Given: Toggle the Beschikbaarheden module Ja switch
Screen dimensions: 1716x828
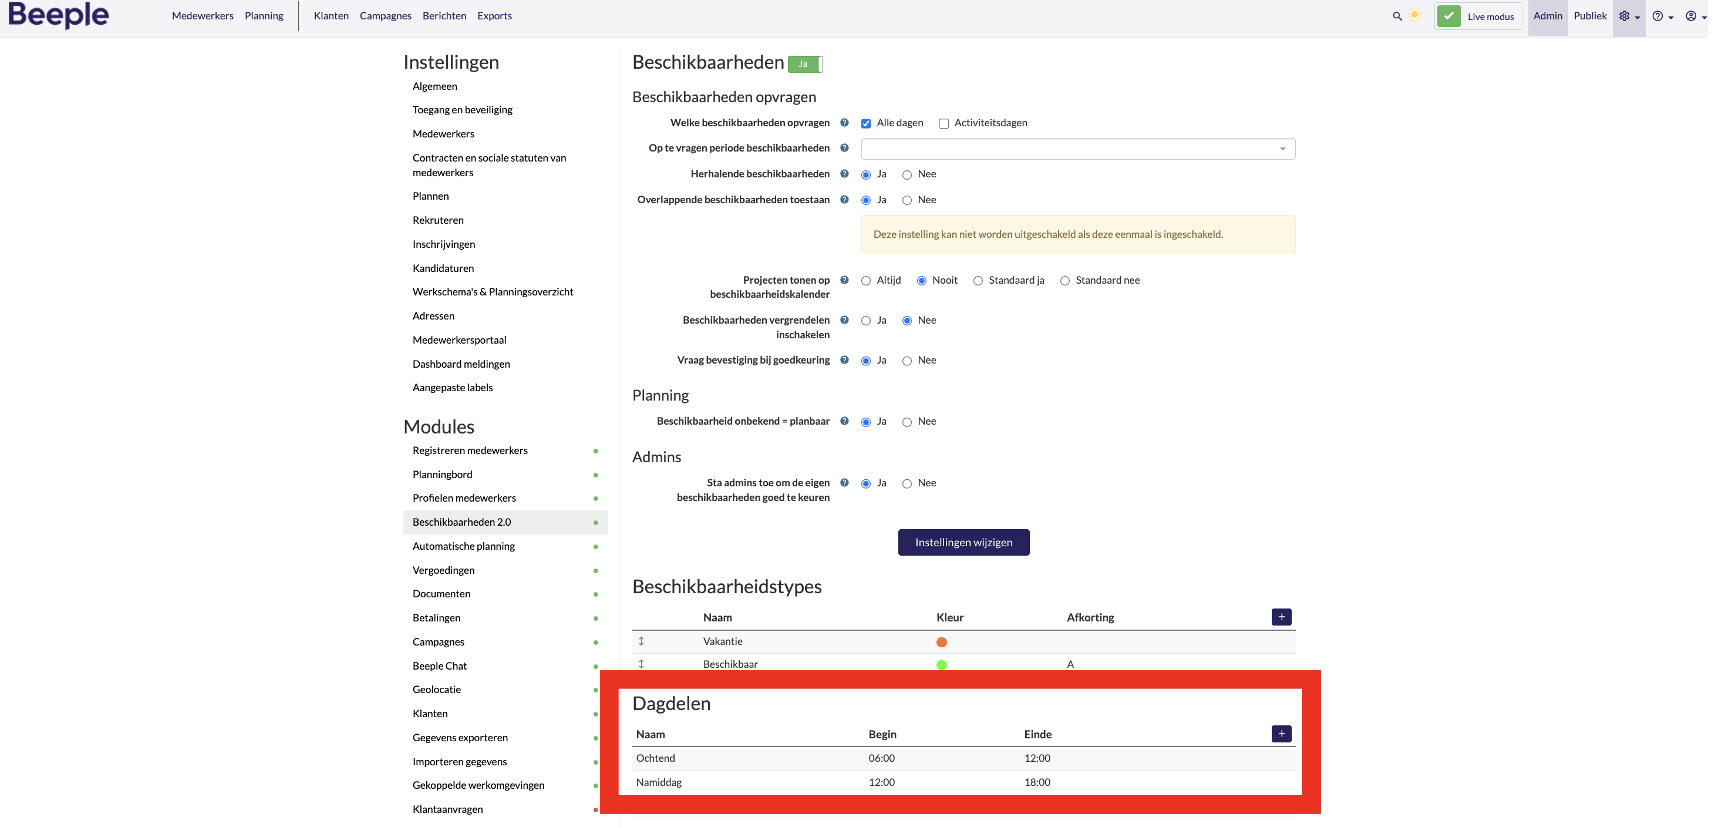Looking at the screenshot, I should (805, 64).
